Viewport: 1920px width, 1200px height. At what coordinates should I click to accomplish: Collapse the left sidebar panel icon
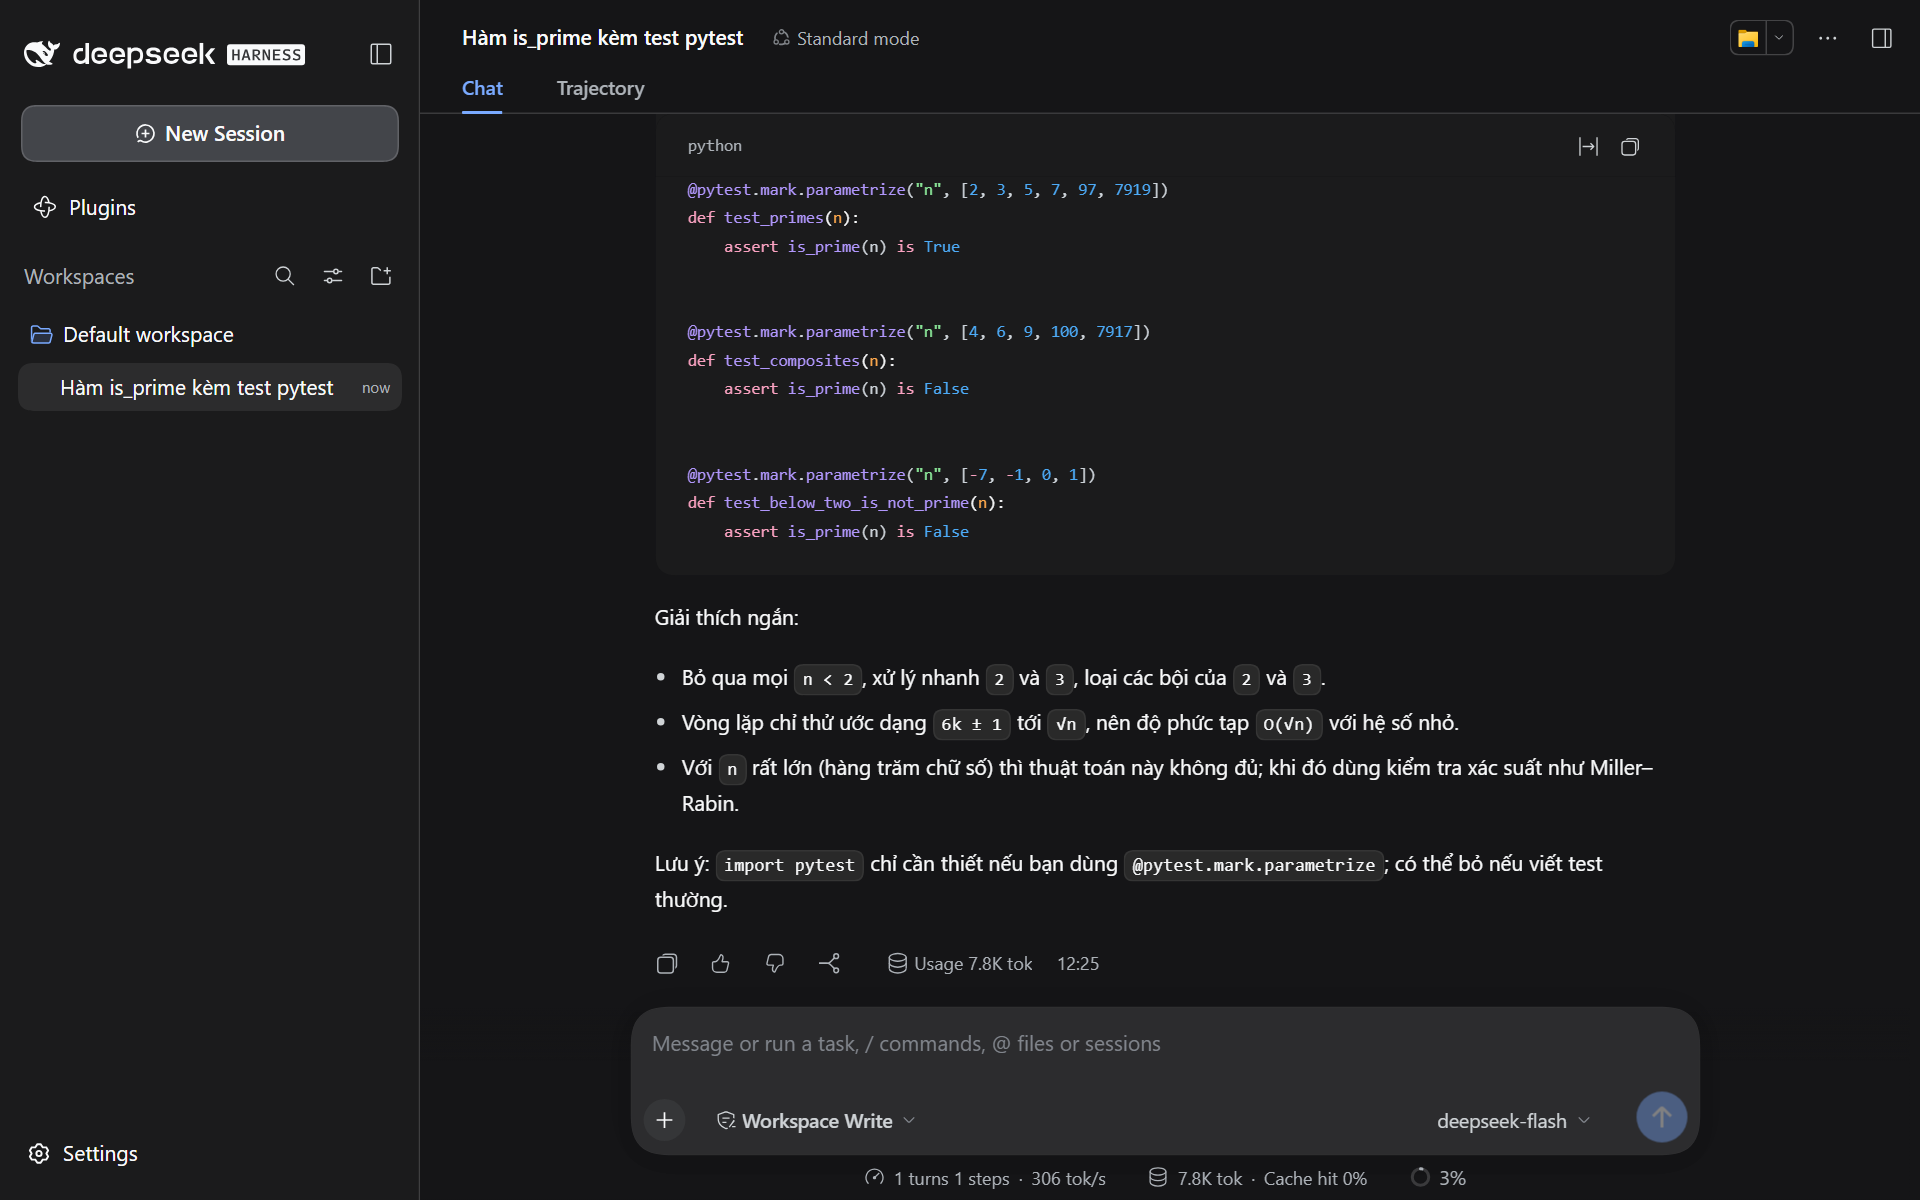tap(381, 54)
